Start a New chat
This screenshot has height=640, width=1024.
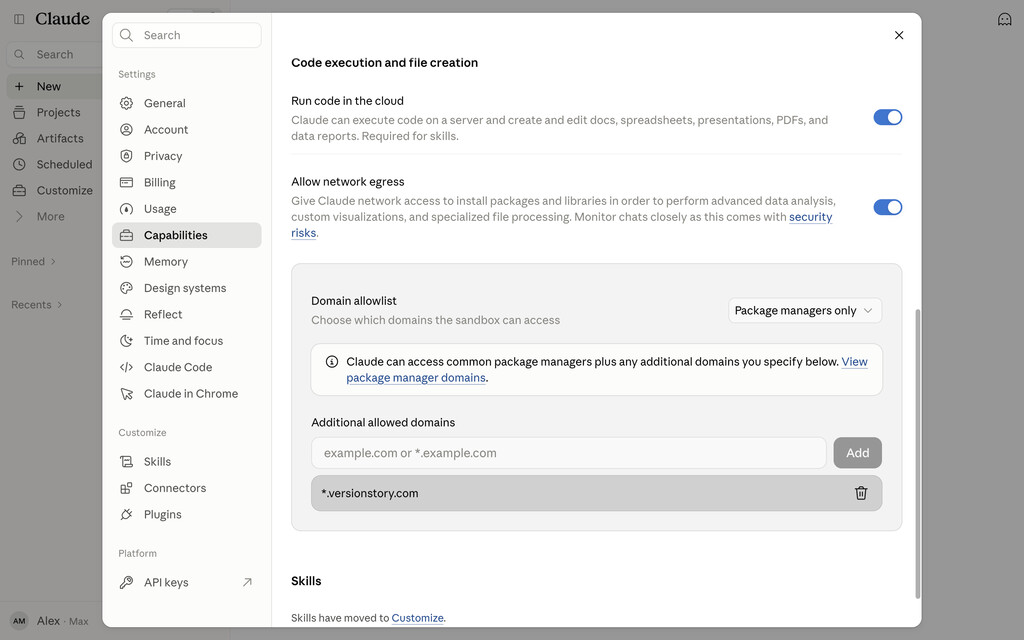[56, 86]
